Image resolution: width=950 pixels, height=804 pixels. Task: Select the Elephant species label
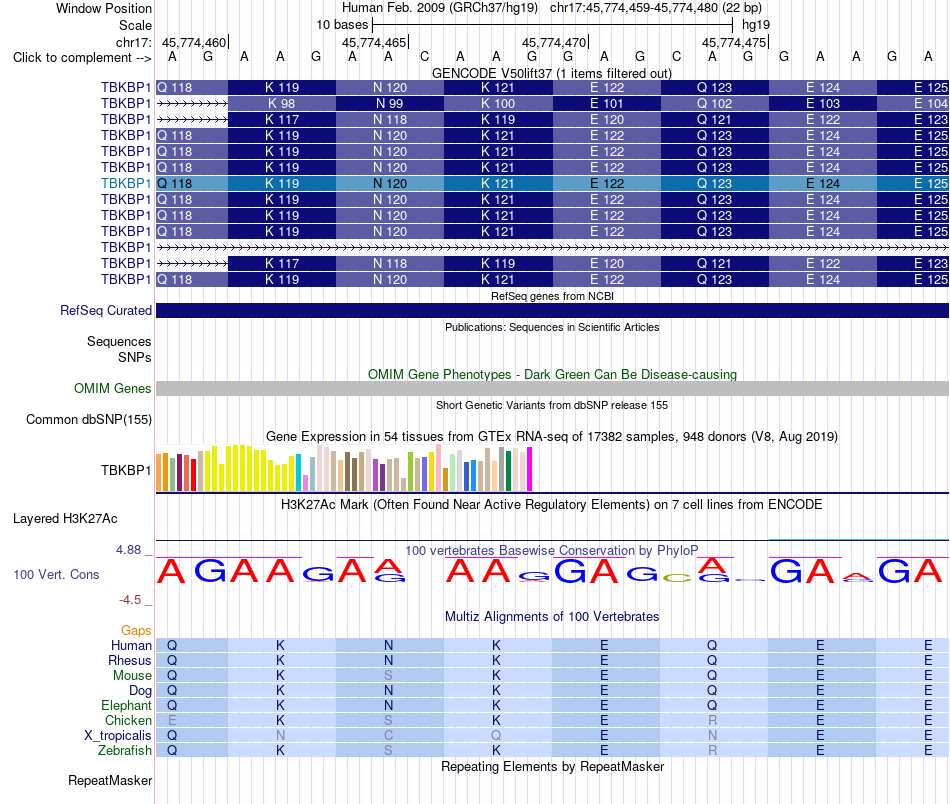point(126,705)
